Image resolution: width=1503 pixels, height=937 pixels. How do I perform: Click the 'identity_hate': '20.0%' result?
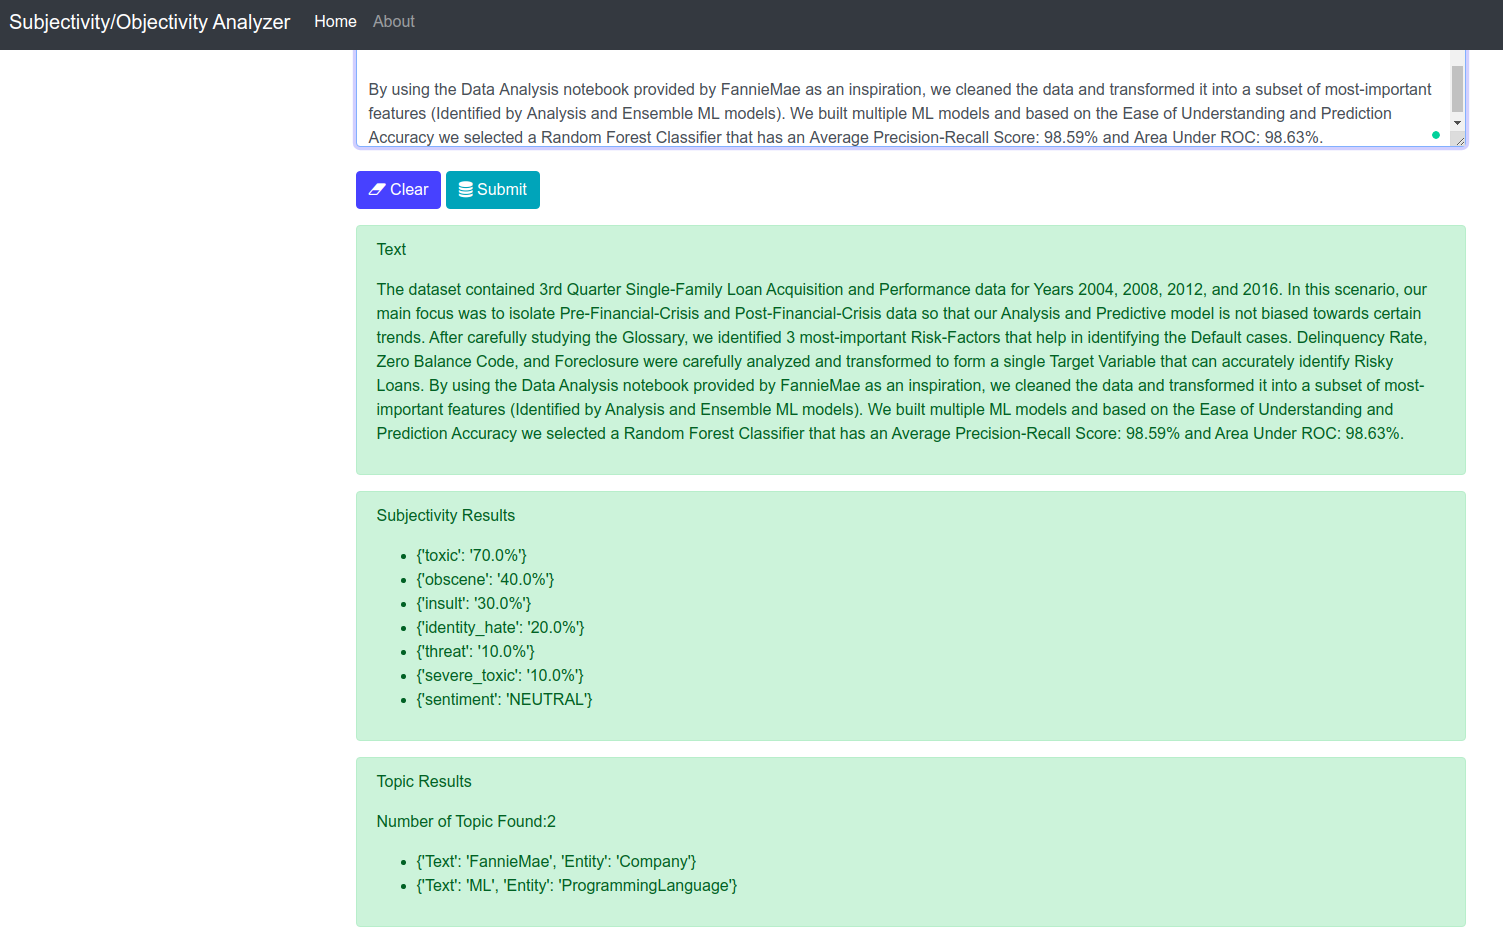tap(500, 628)
